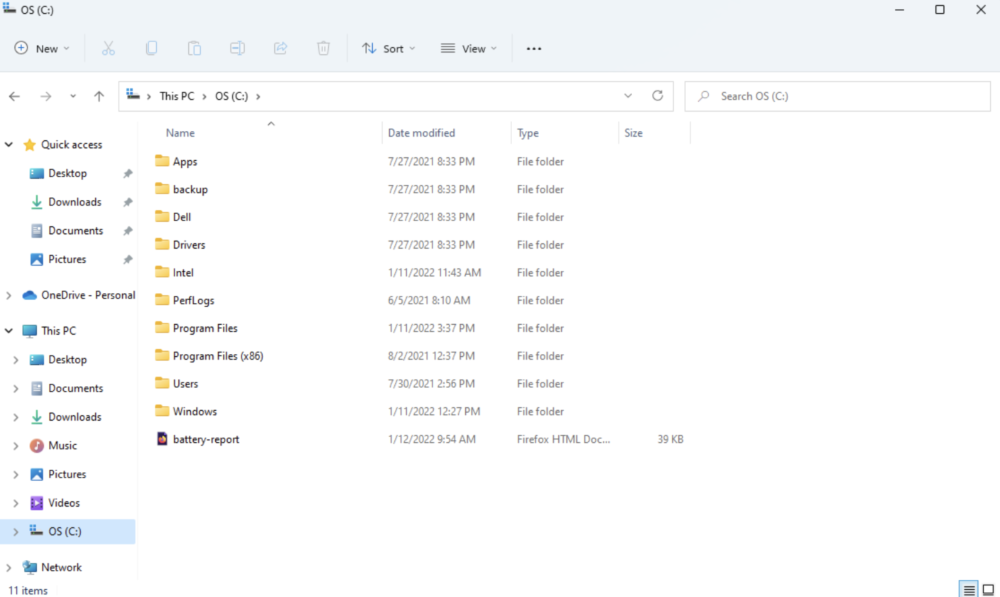This screenshot has width=1000, height=597.
Task: Open the New dropdown menu
Action: pos(42,48)
